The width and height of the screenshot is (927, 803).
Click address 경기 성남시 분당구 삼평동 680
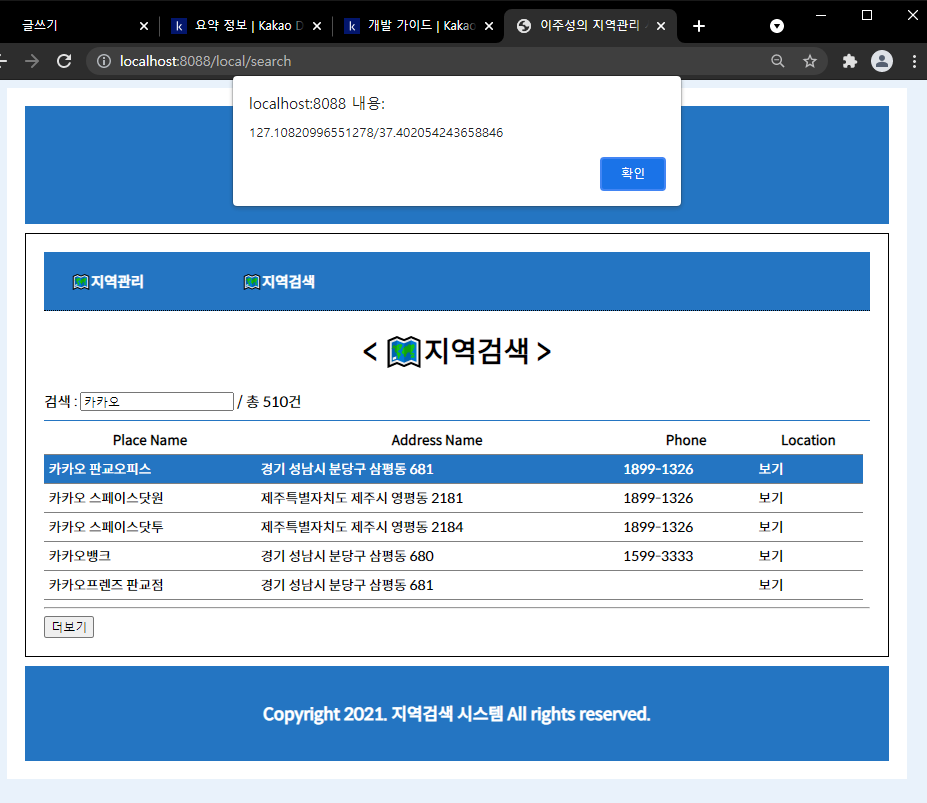click(347, 556)
